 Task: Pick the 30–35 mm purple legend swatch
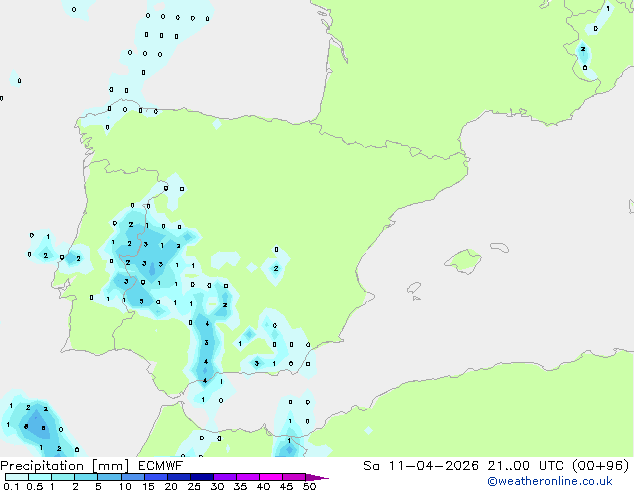pyautogui.click(x=225, y=477)
